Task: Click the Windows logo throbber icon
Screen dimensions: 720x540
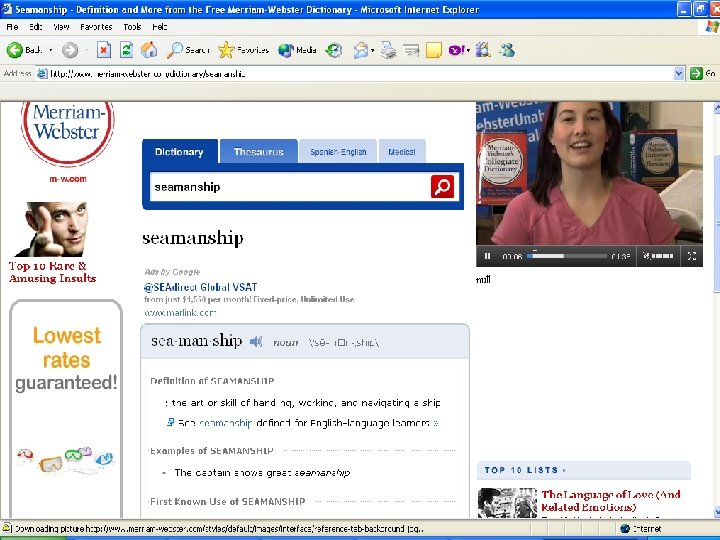Action: coord(712,27)
